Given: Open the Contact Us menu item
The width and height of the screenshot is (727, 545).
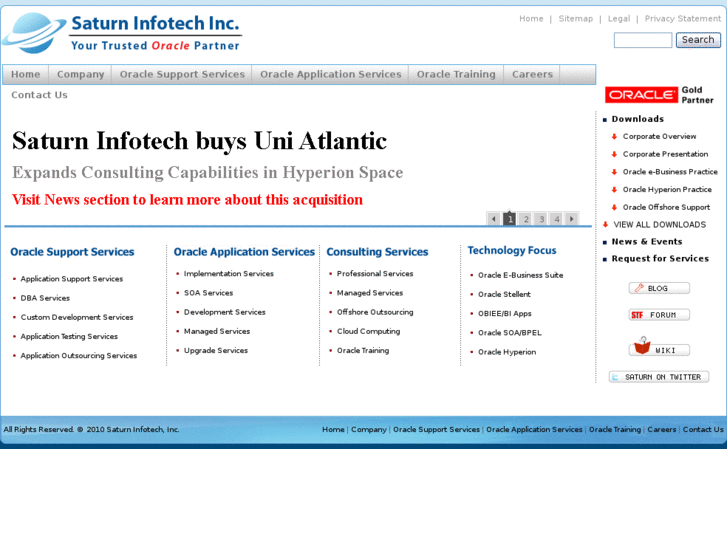Looking at the screenshot, I should 39,95.
